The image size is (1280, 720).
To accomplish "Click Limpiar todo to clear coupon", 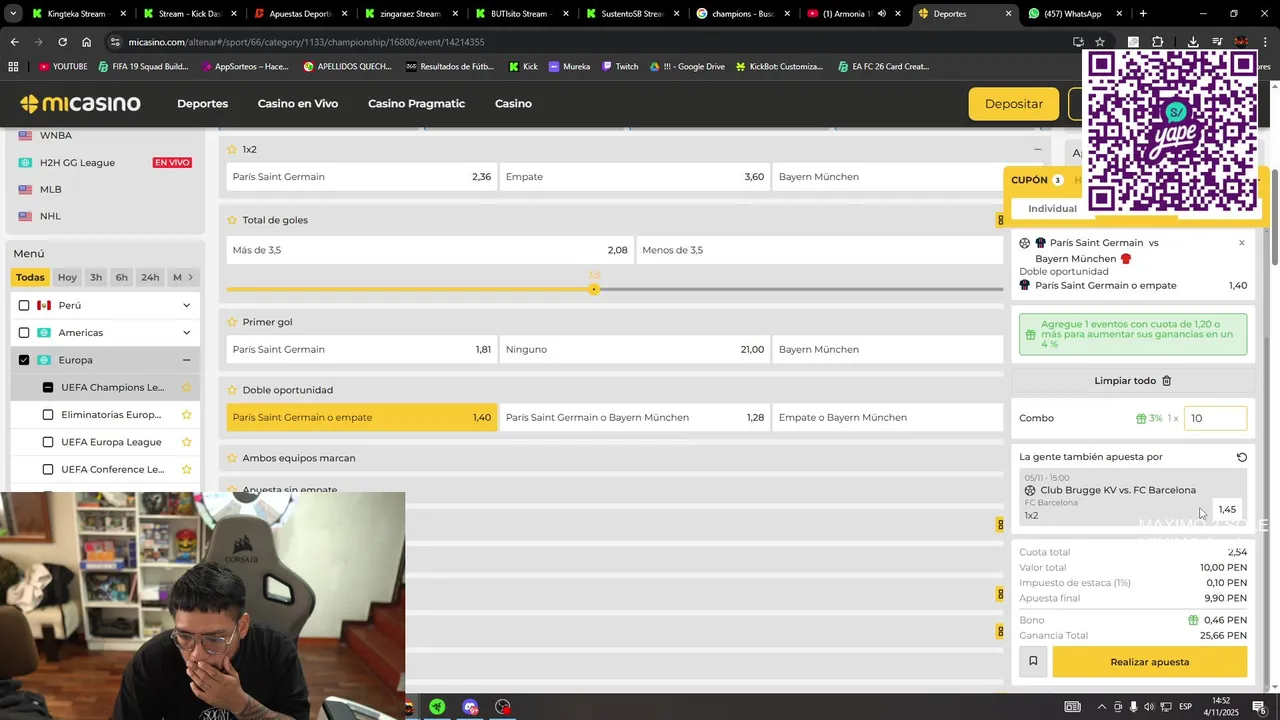I will tap(1125, 381).
